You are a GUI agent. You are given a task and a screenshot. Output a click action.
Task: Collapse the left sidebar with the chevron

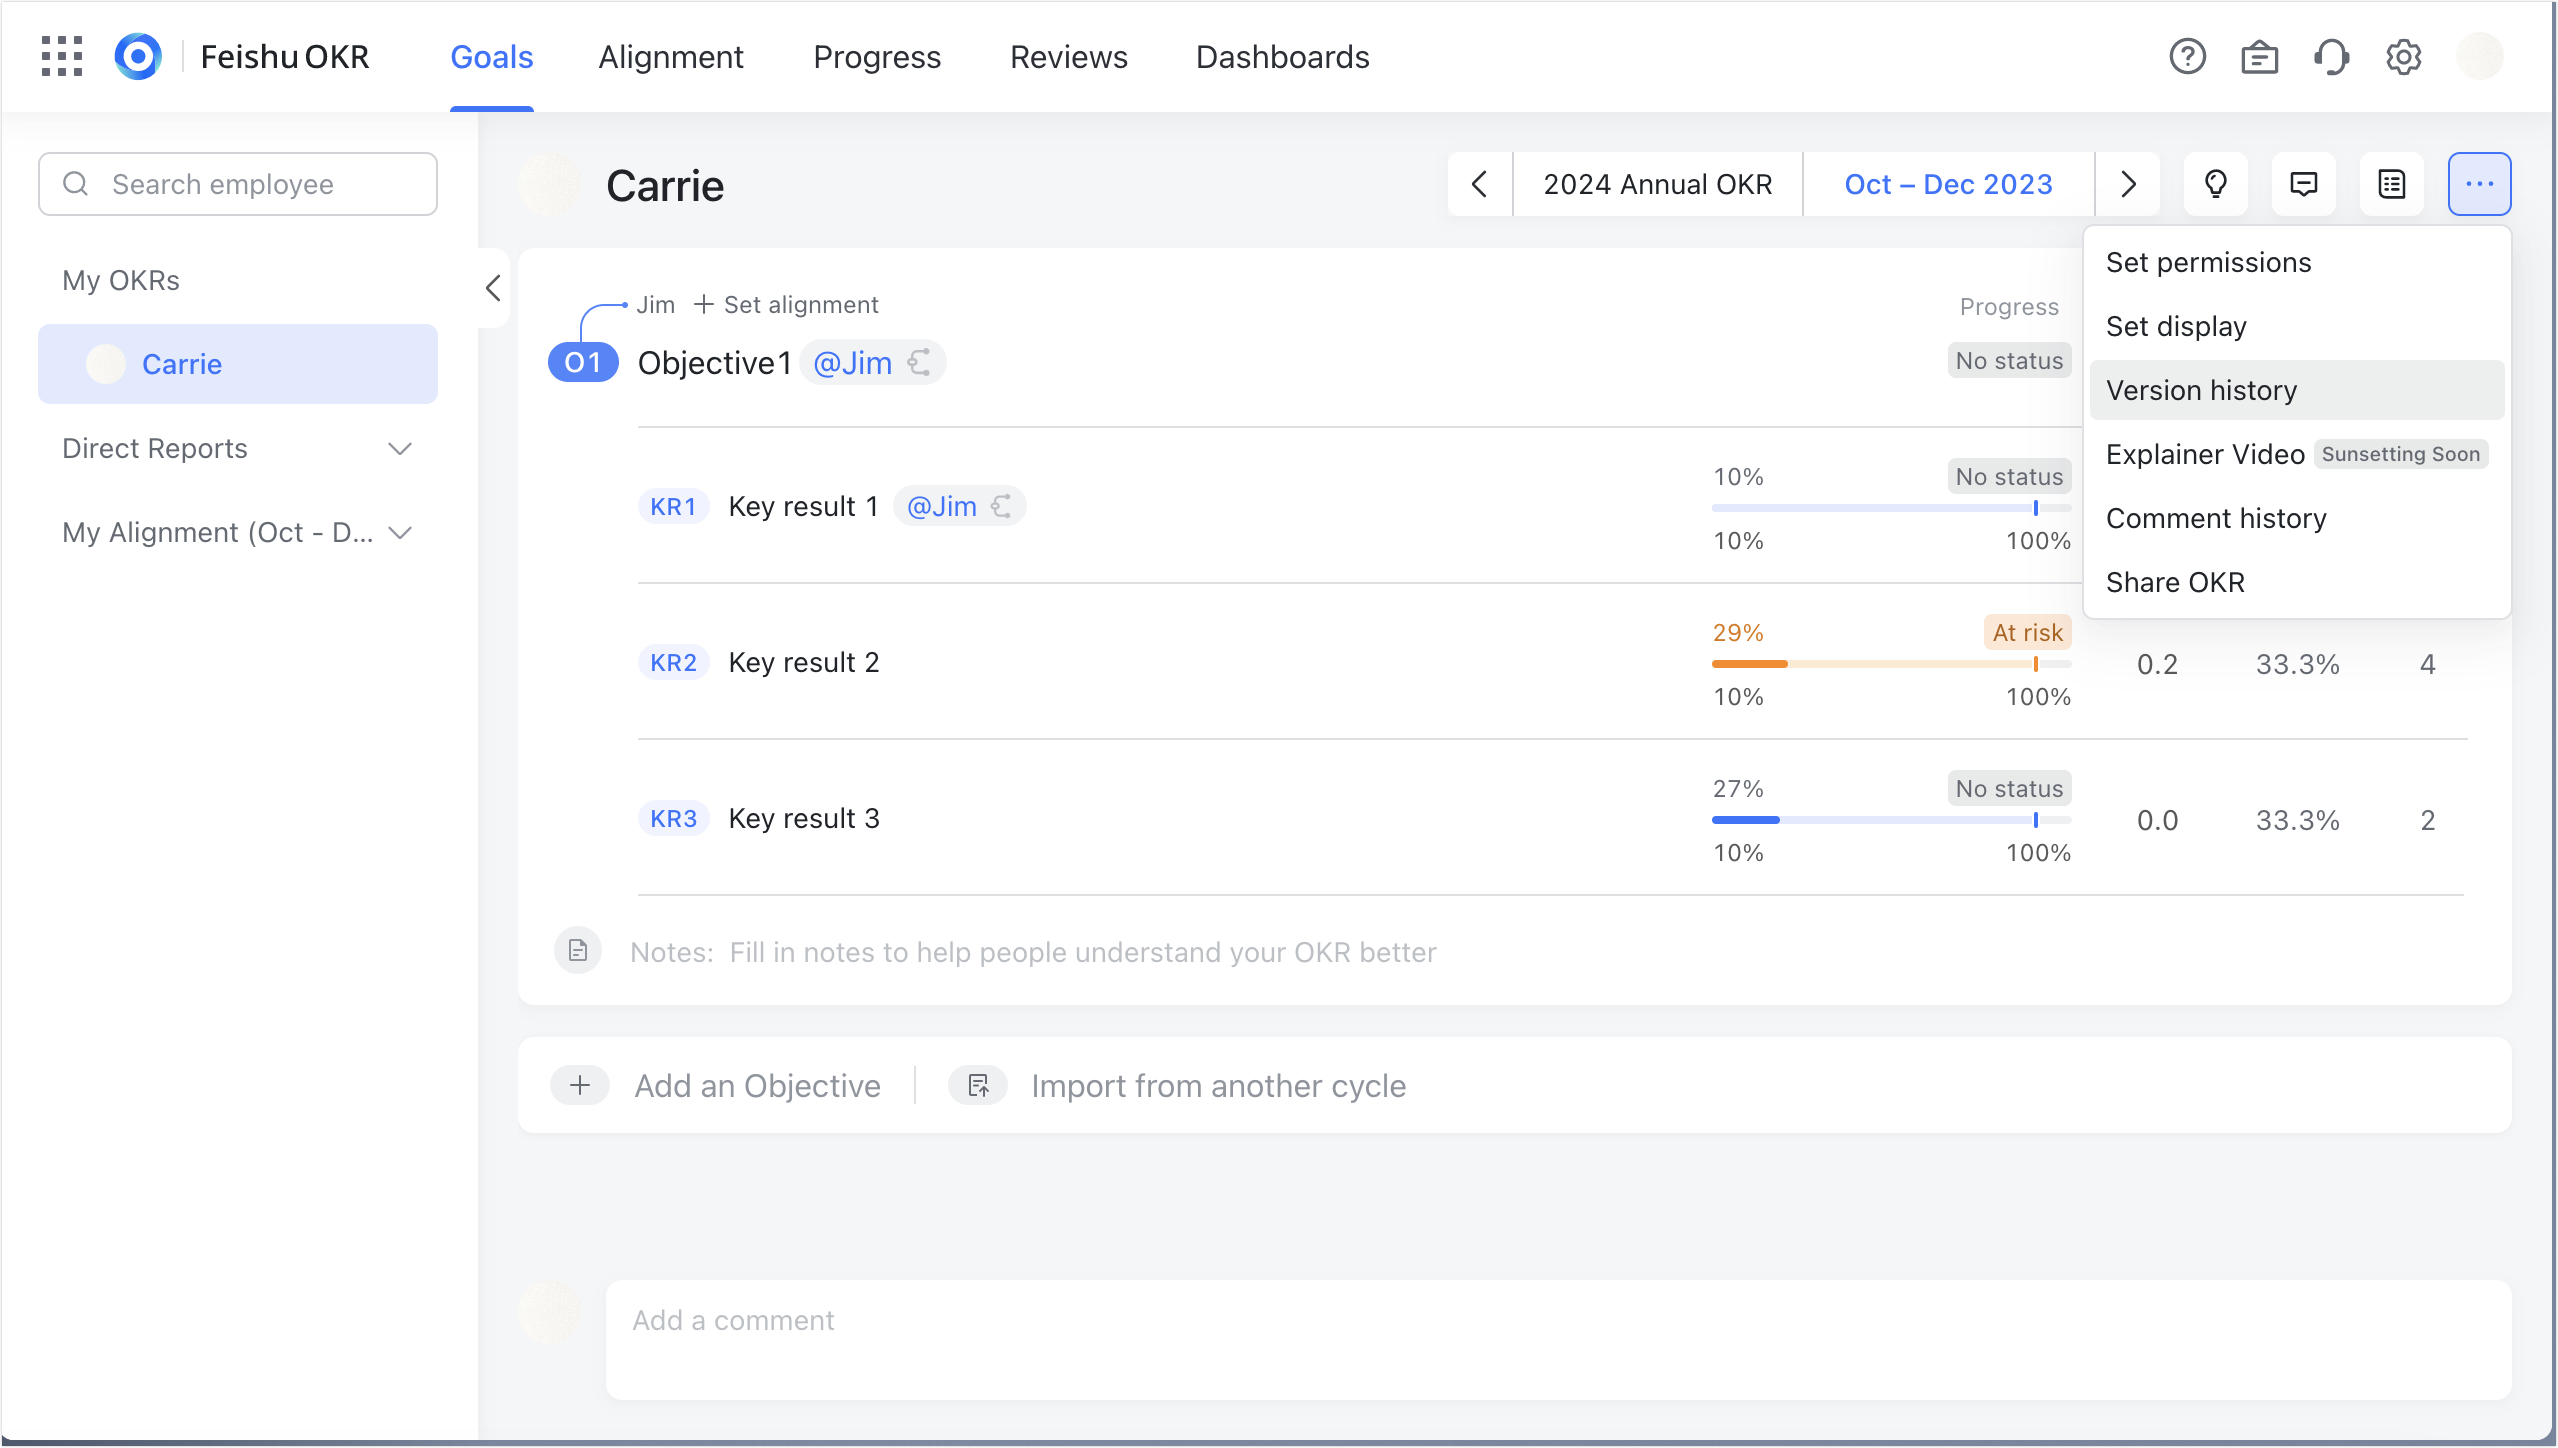pyautogui.click(x=492, y=288)
